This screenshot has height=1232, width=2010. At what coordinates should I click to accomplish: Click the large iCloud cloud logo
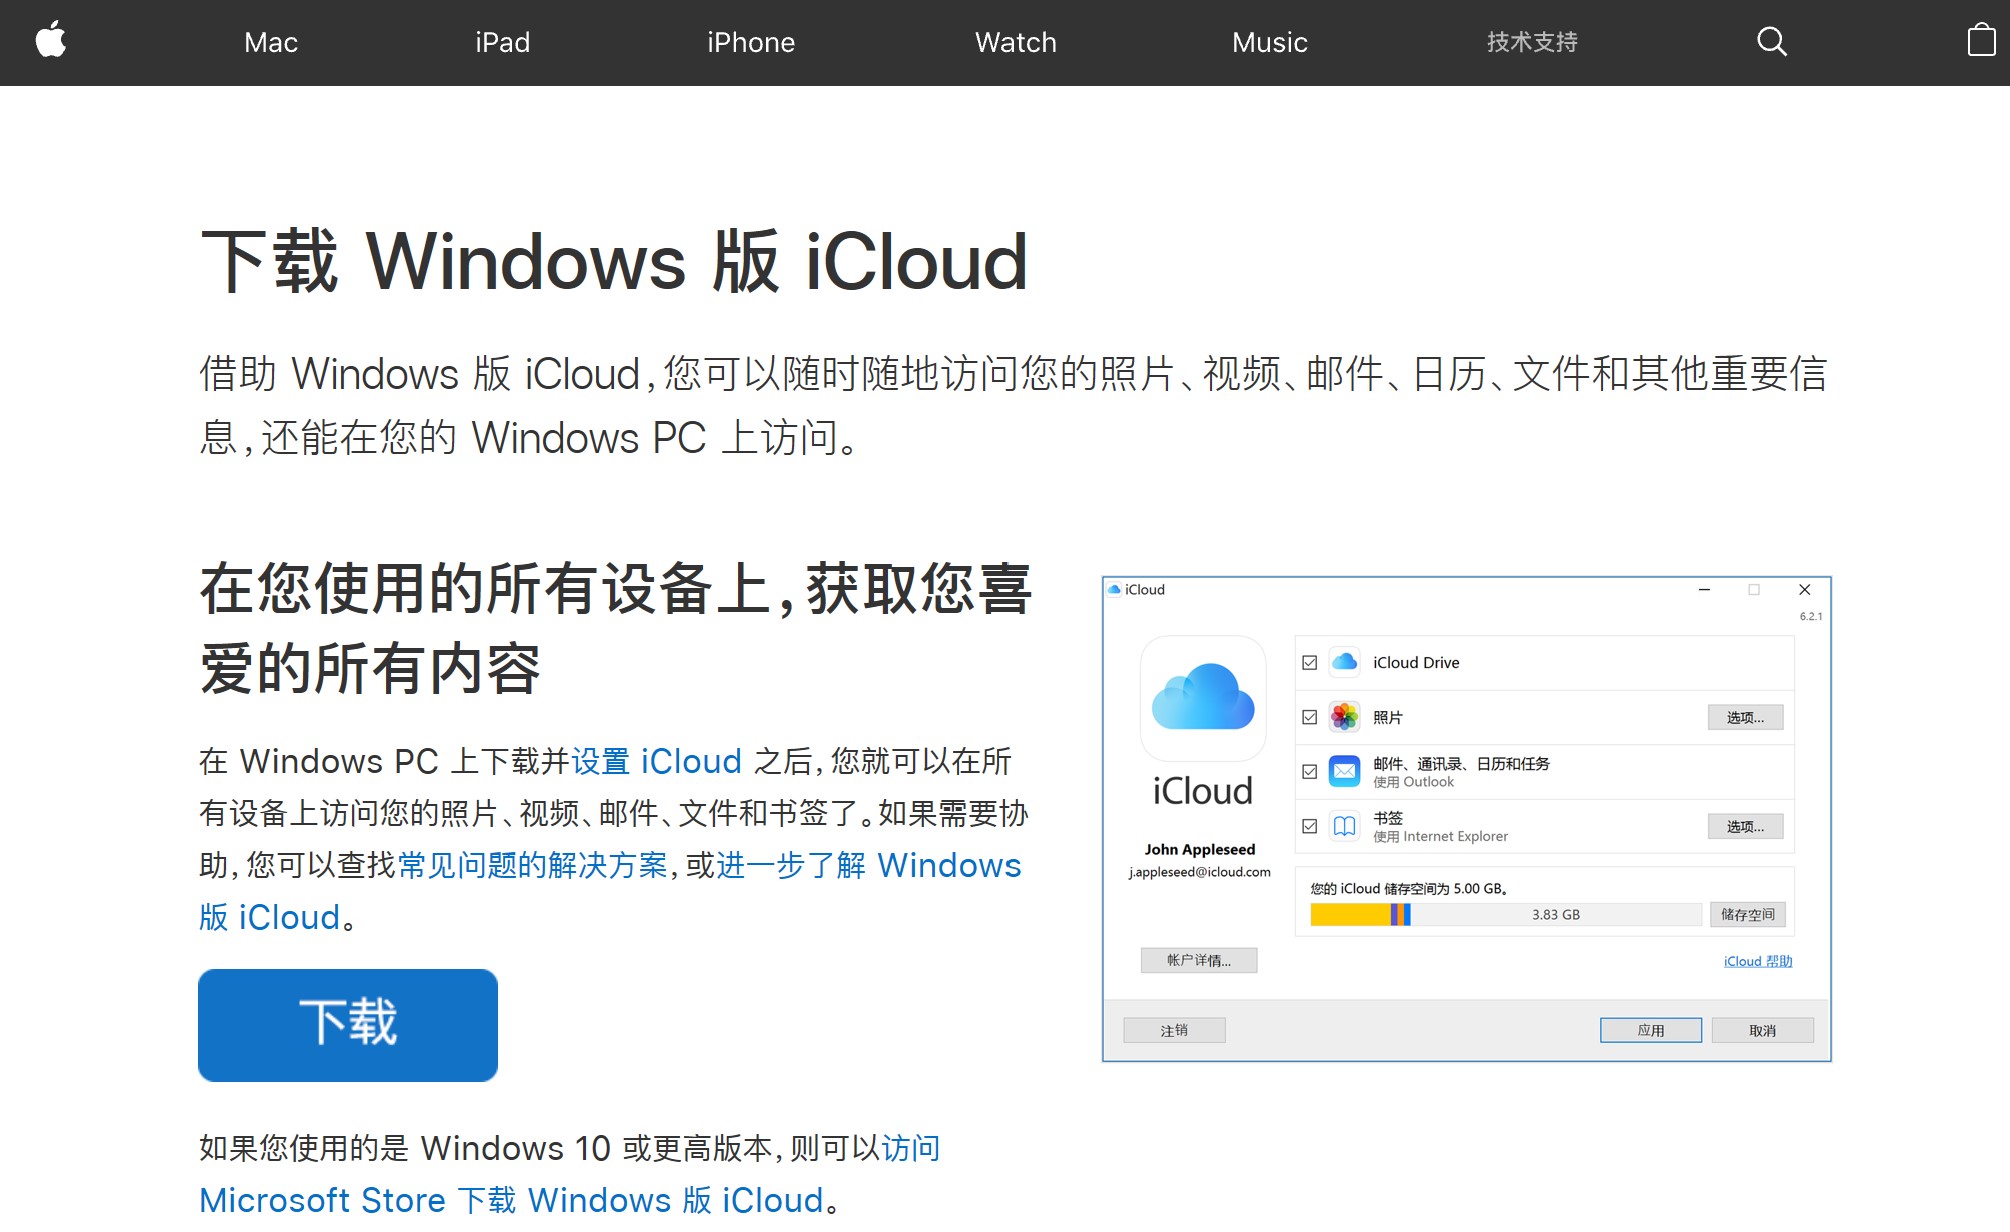coord(1203,697)
